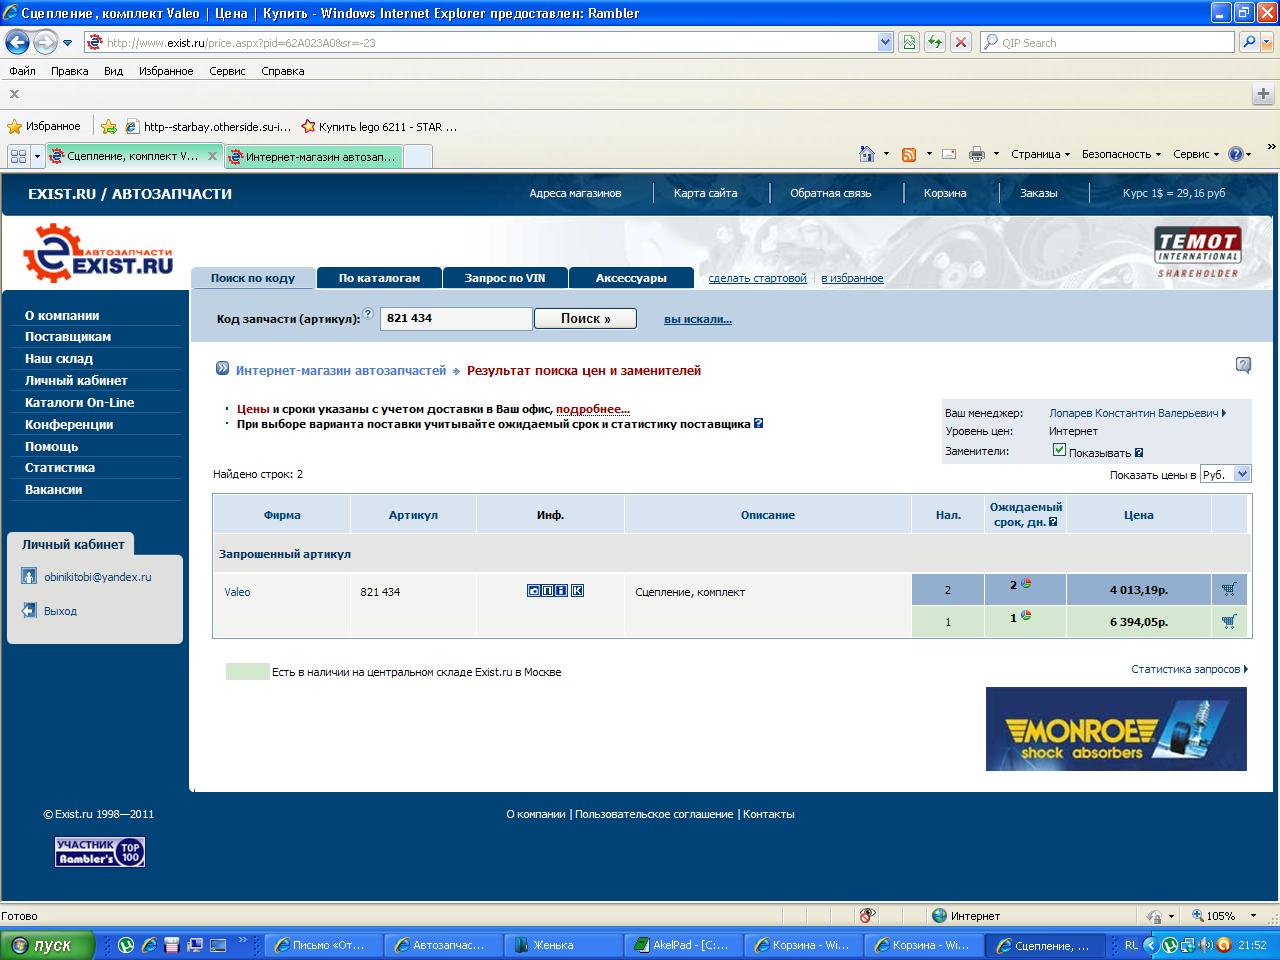Click the сделать стартовой link

click(x=757, y=278)
